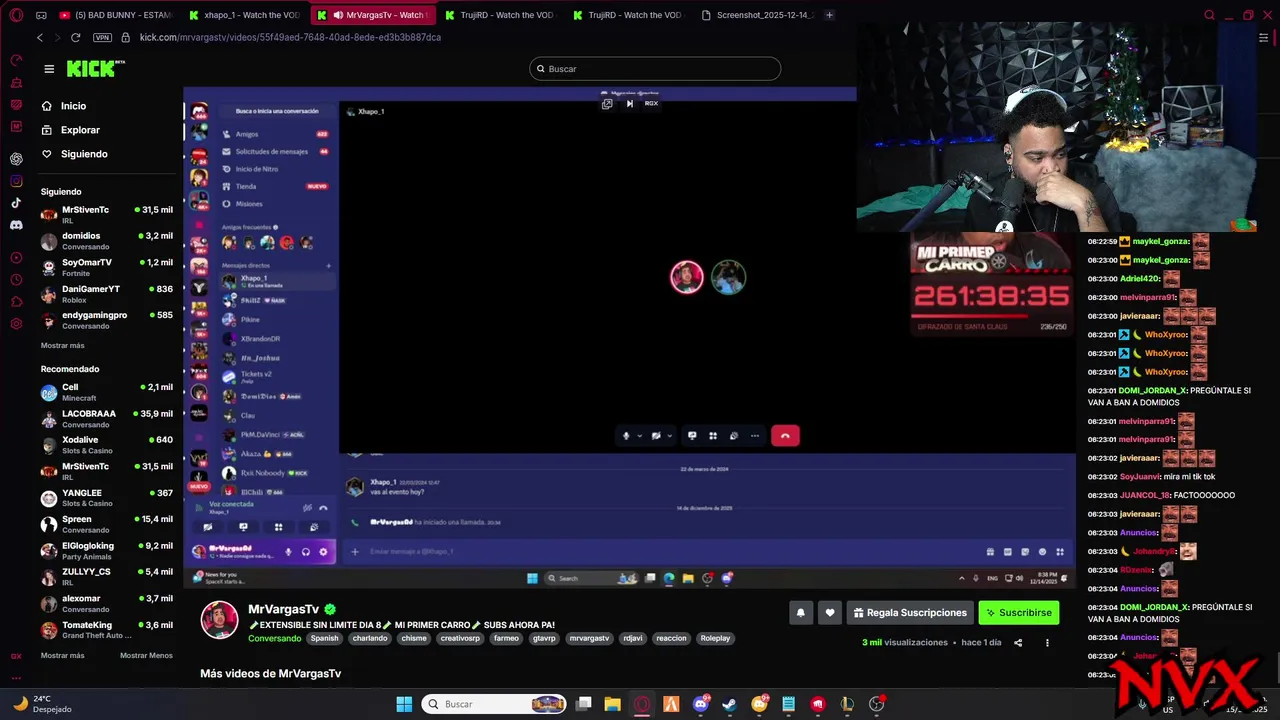Click the red hang up call button
1280x720 pixels.
click(x=785, y=436)
